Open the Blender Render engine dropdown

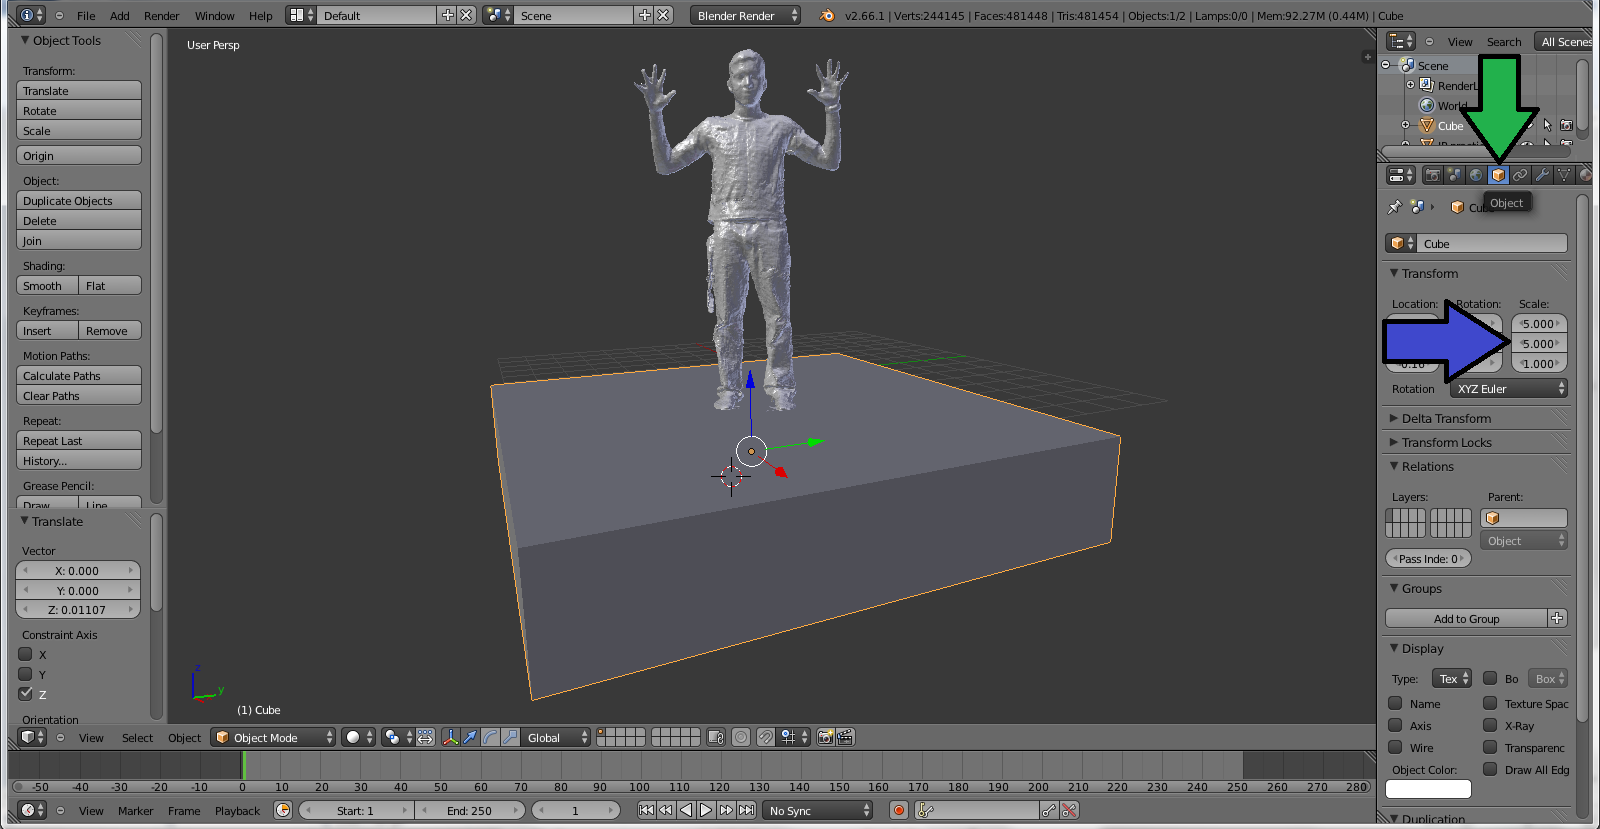pos(745,15)
